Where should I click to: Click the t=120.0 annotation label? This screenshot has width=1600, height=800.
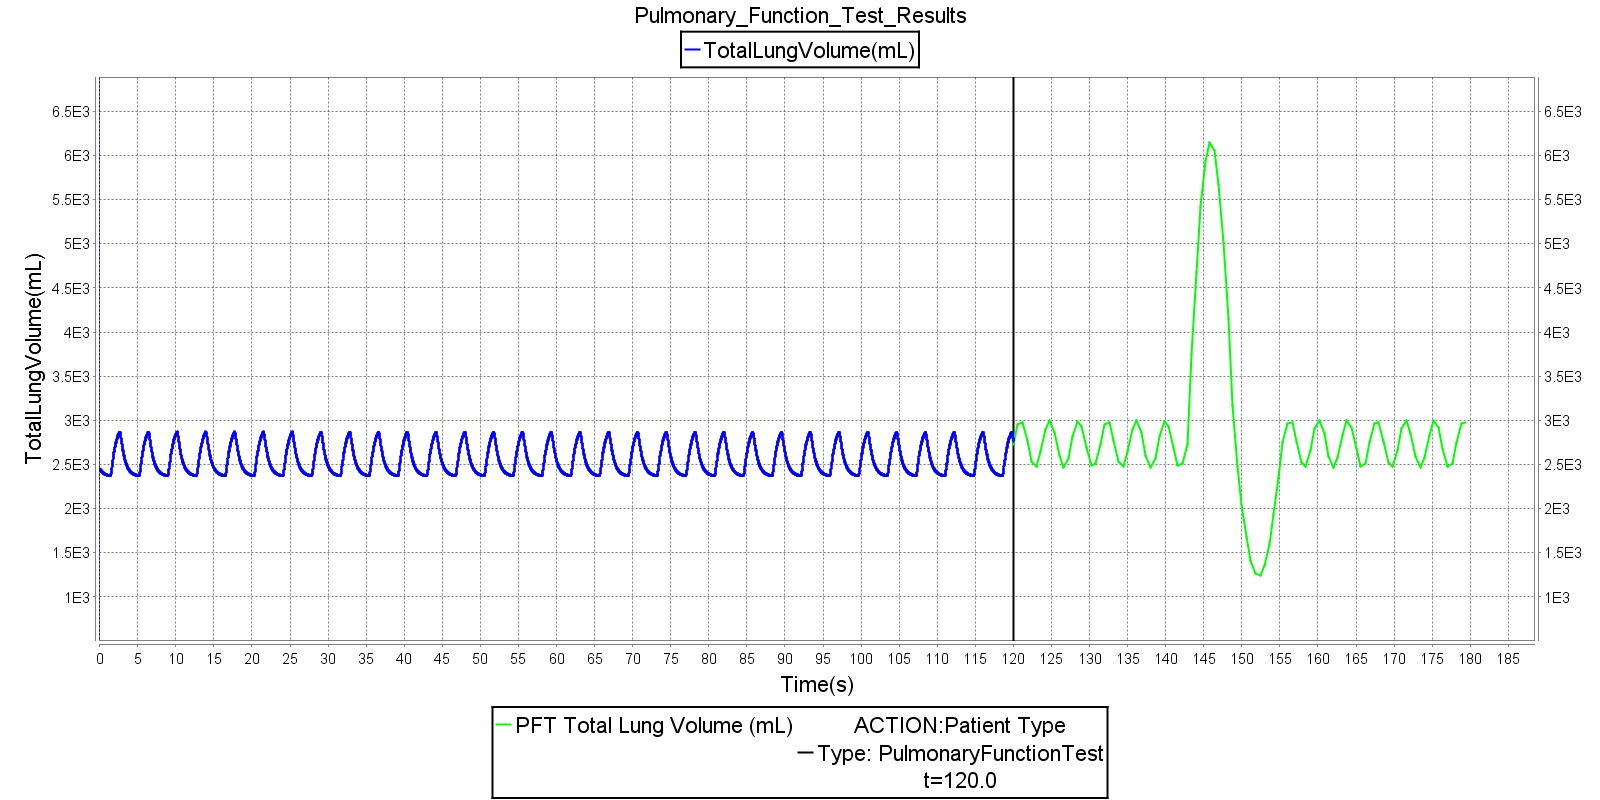coord(960,781)
